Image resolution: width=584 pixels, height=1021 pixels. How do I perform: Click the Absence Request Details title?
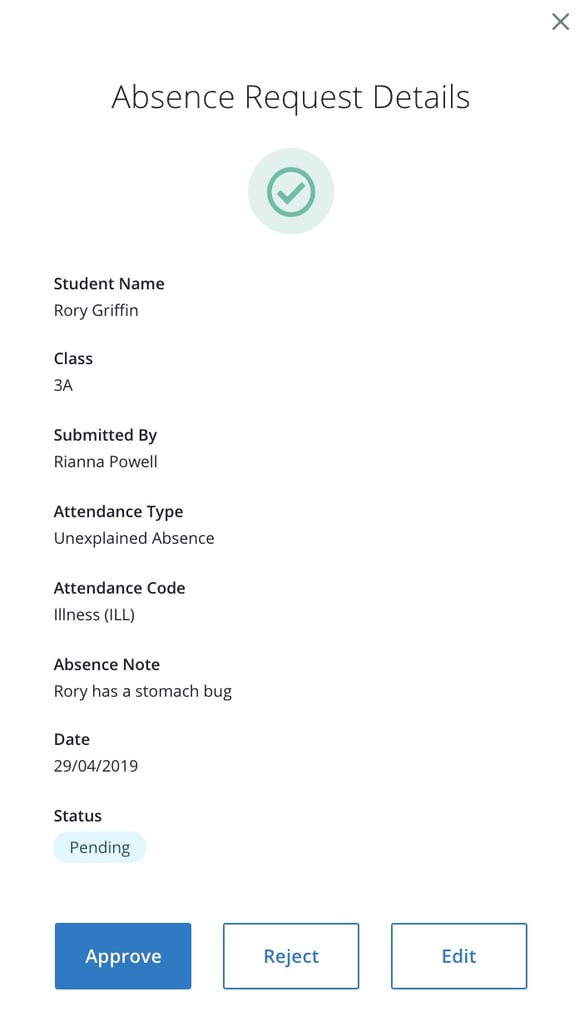pos(291,97)
